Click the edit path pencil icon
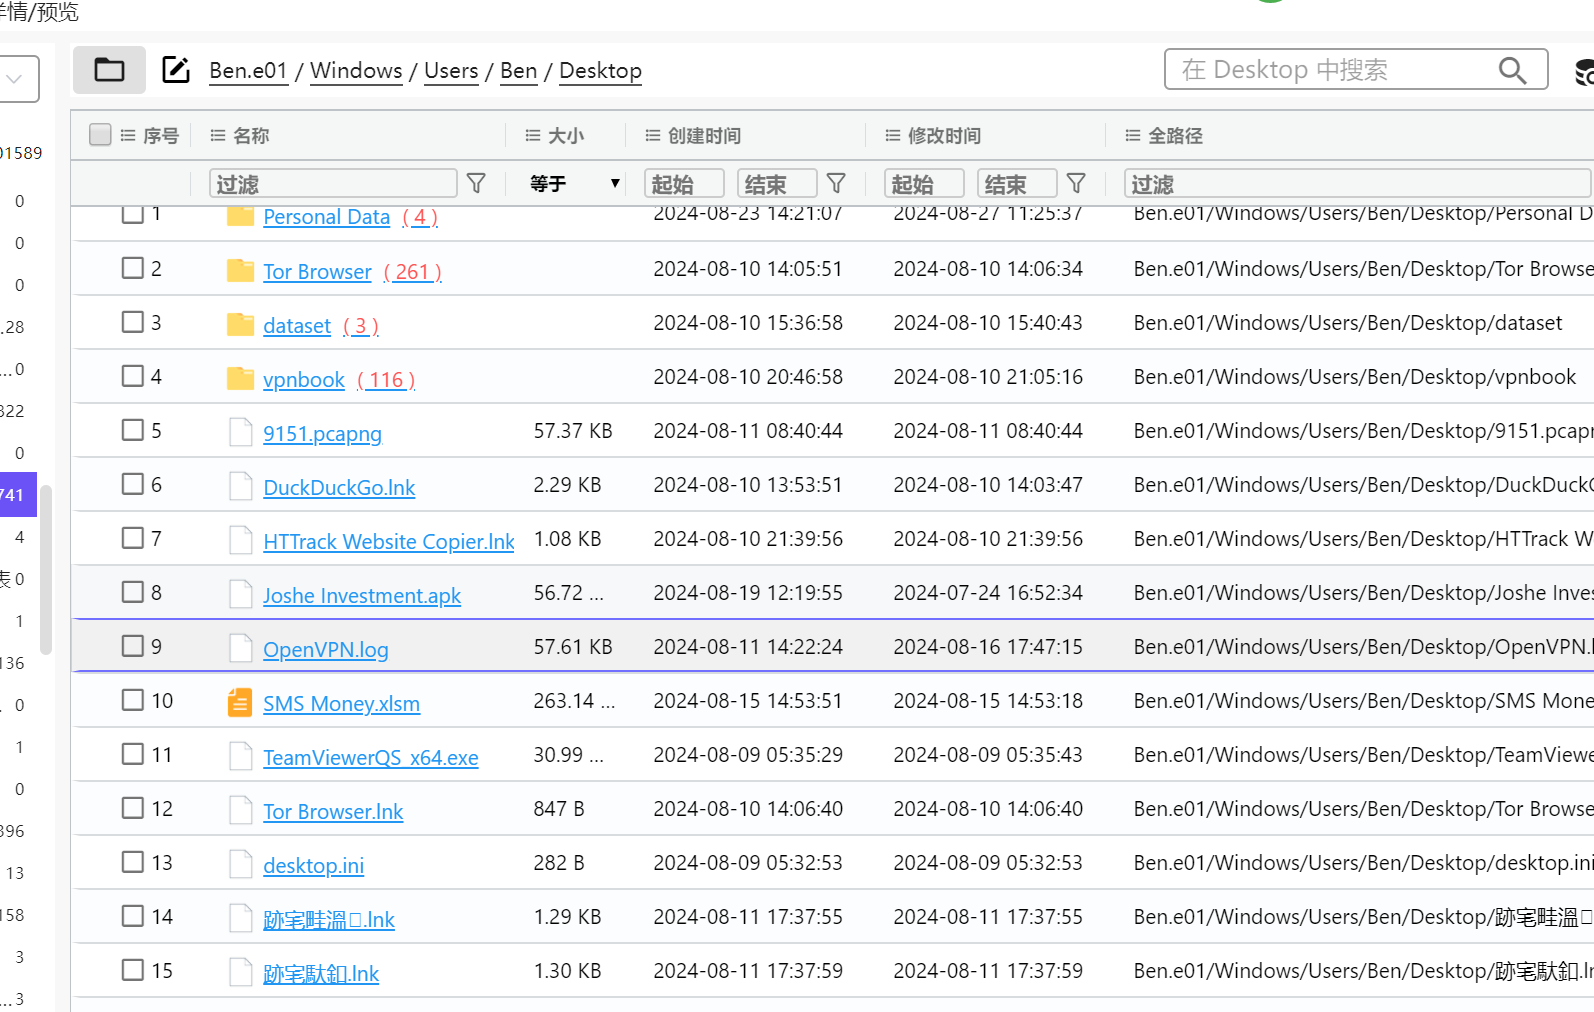 (176, 70)
